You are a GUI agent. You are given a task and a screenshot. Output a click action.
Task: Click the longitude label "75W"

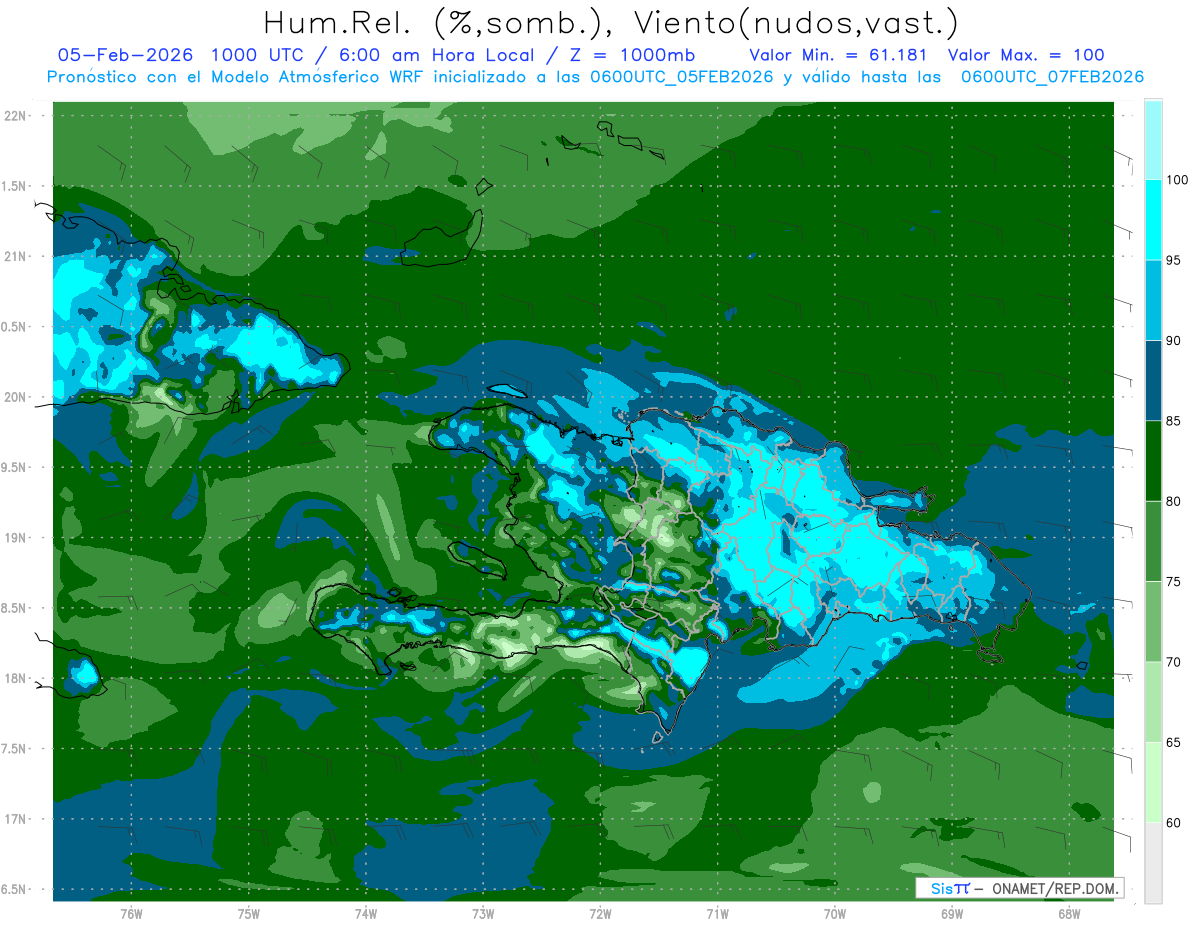click(x=249, y=915)
